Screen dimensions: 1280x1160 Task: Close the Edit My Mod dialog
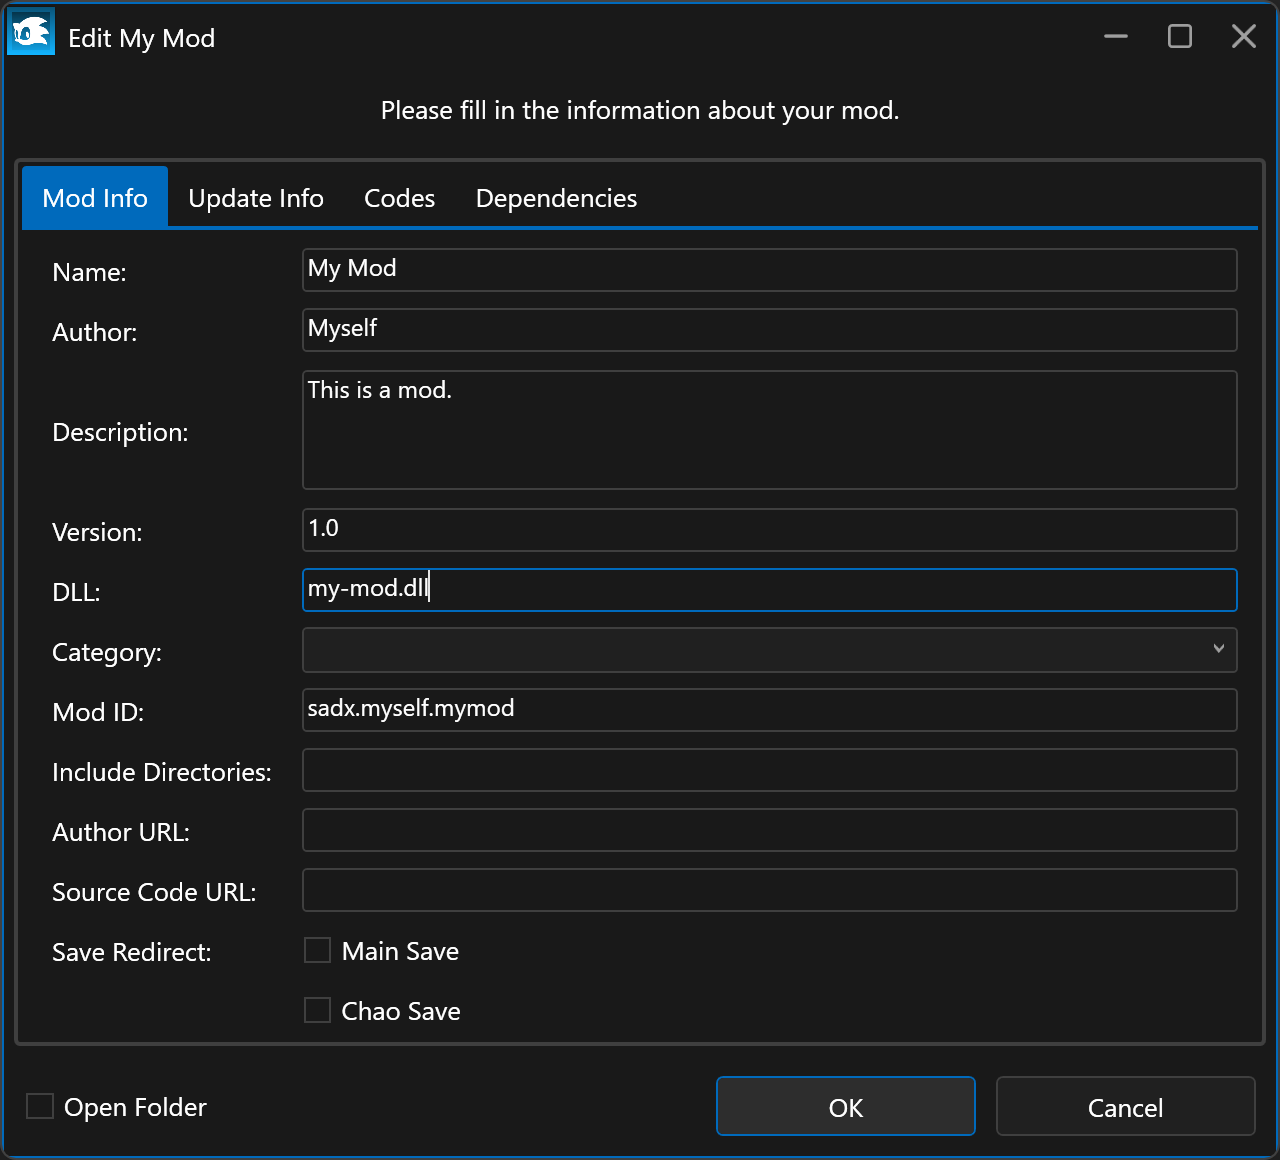pos(1243,37)
